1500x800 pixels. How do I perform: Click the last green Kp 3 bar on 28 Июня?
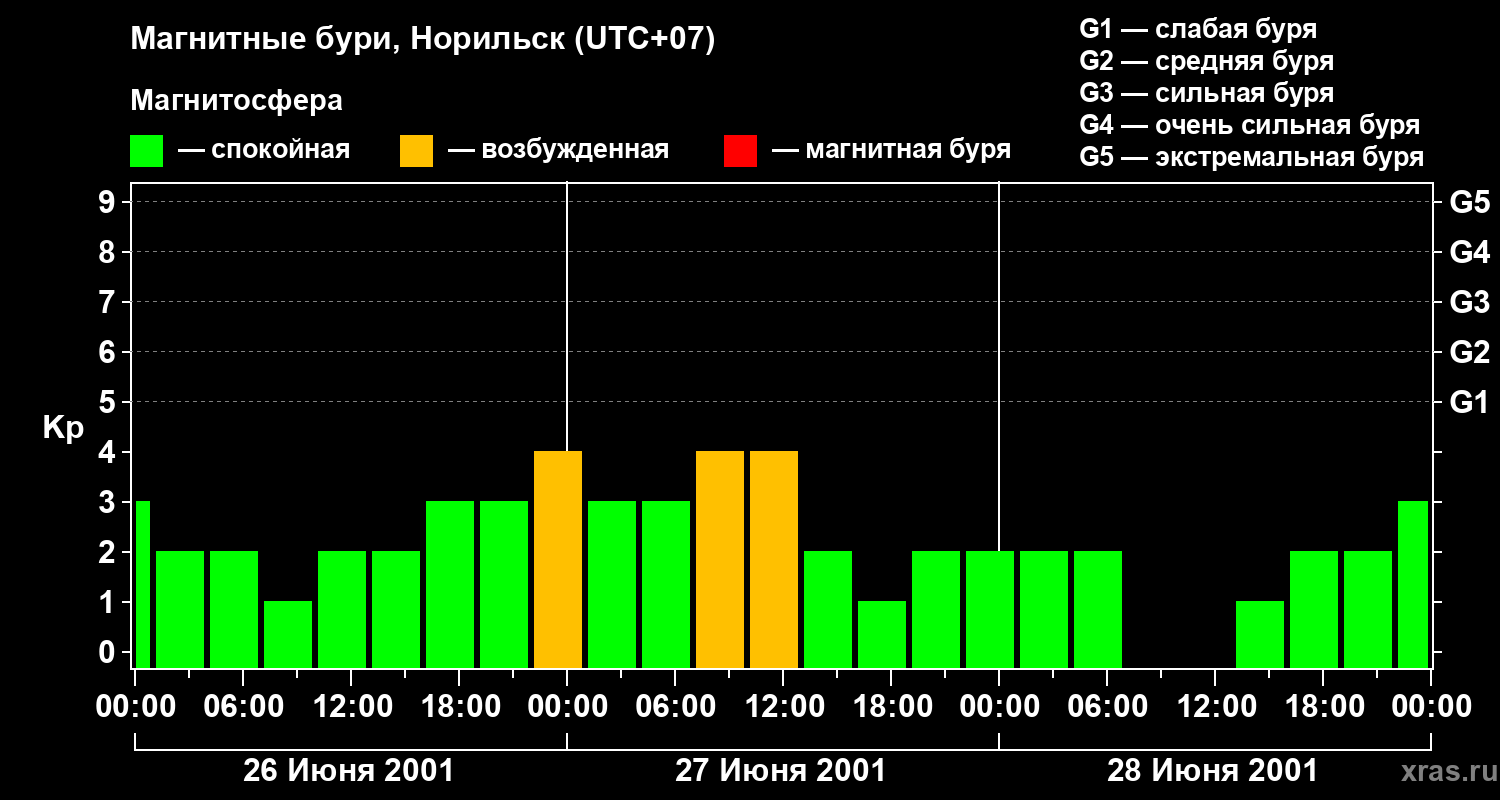pyautogui.click(x=1413, y=584)
